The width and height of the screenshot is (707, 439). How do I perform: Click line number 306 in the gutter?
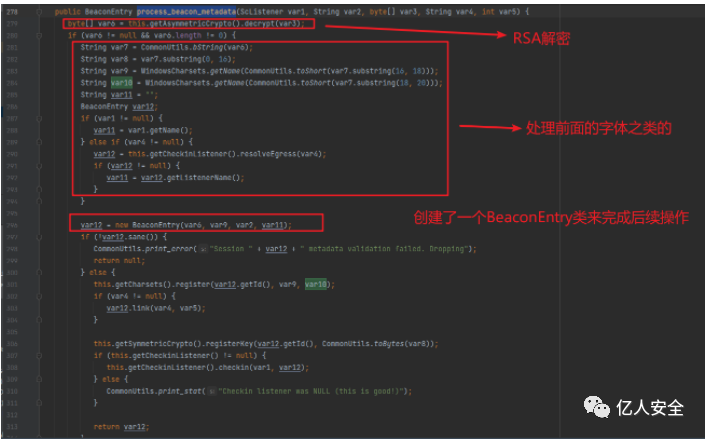click(x=12, y=343)
